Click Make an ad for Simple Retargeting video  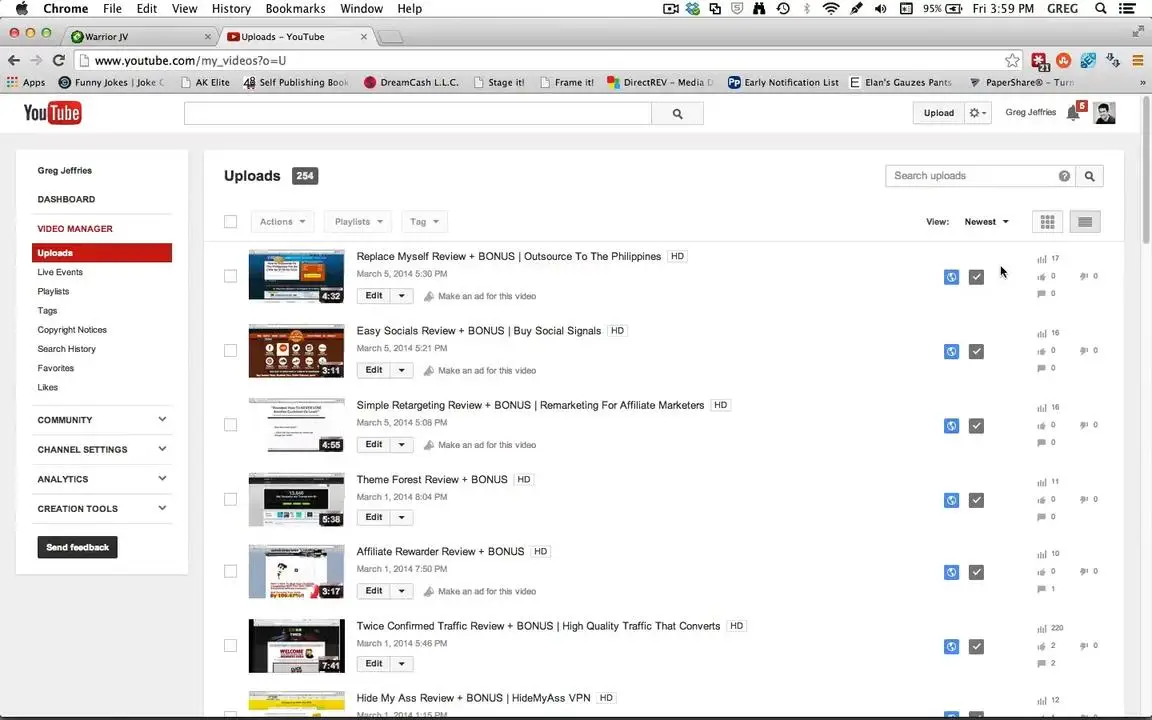(480, 445)
